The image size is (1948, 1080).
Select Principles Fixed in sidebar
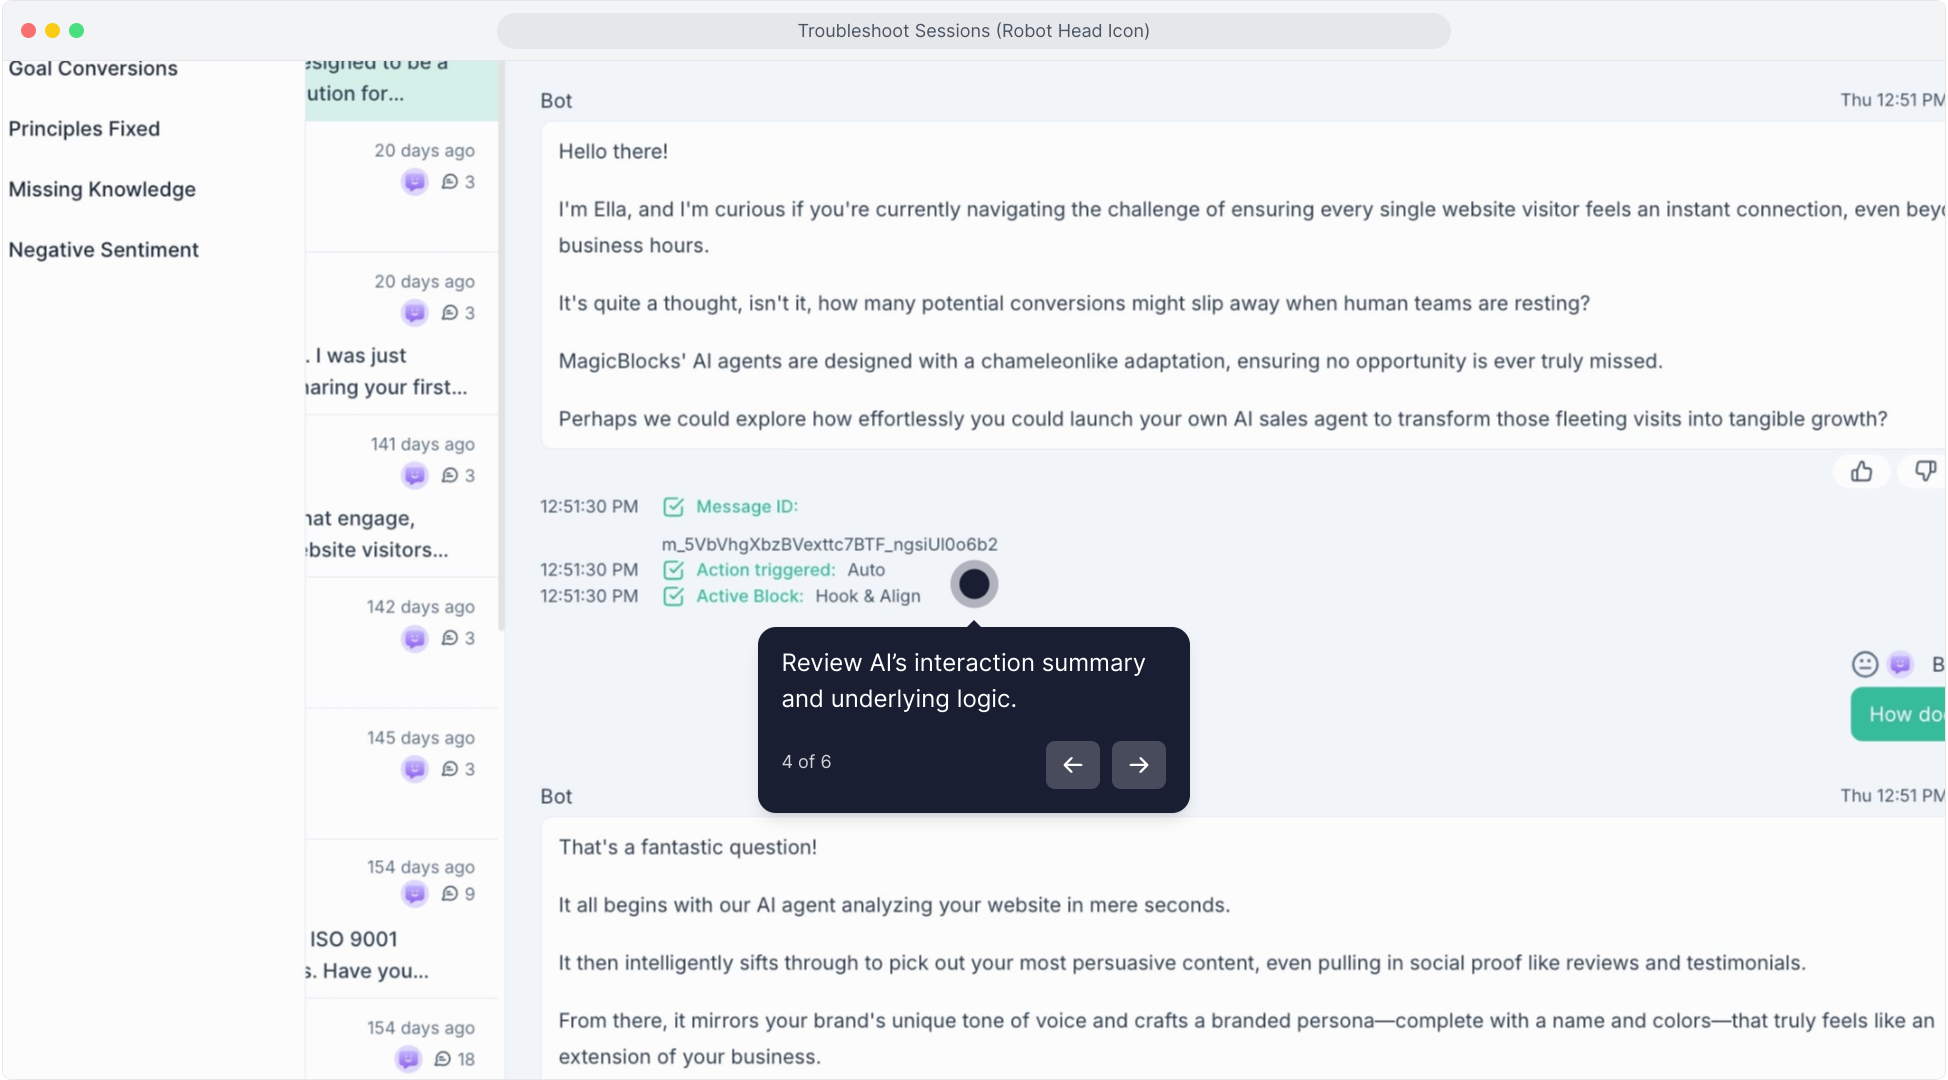84,129
